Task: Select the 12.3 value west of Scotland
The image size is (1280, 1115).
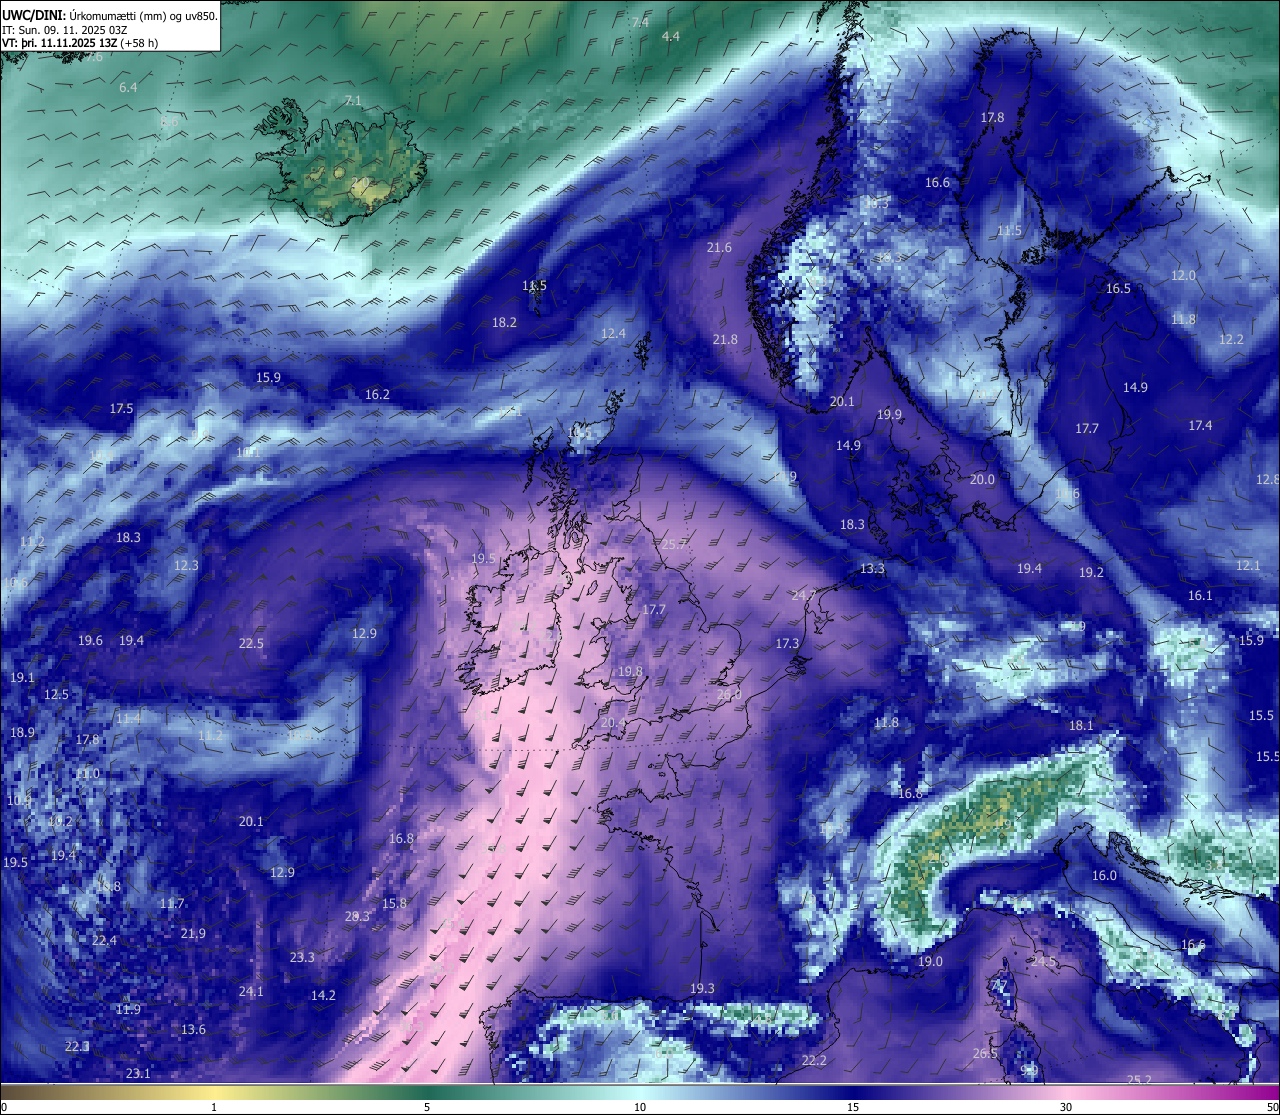Action: tap(186, 566)
